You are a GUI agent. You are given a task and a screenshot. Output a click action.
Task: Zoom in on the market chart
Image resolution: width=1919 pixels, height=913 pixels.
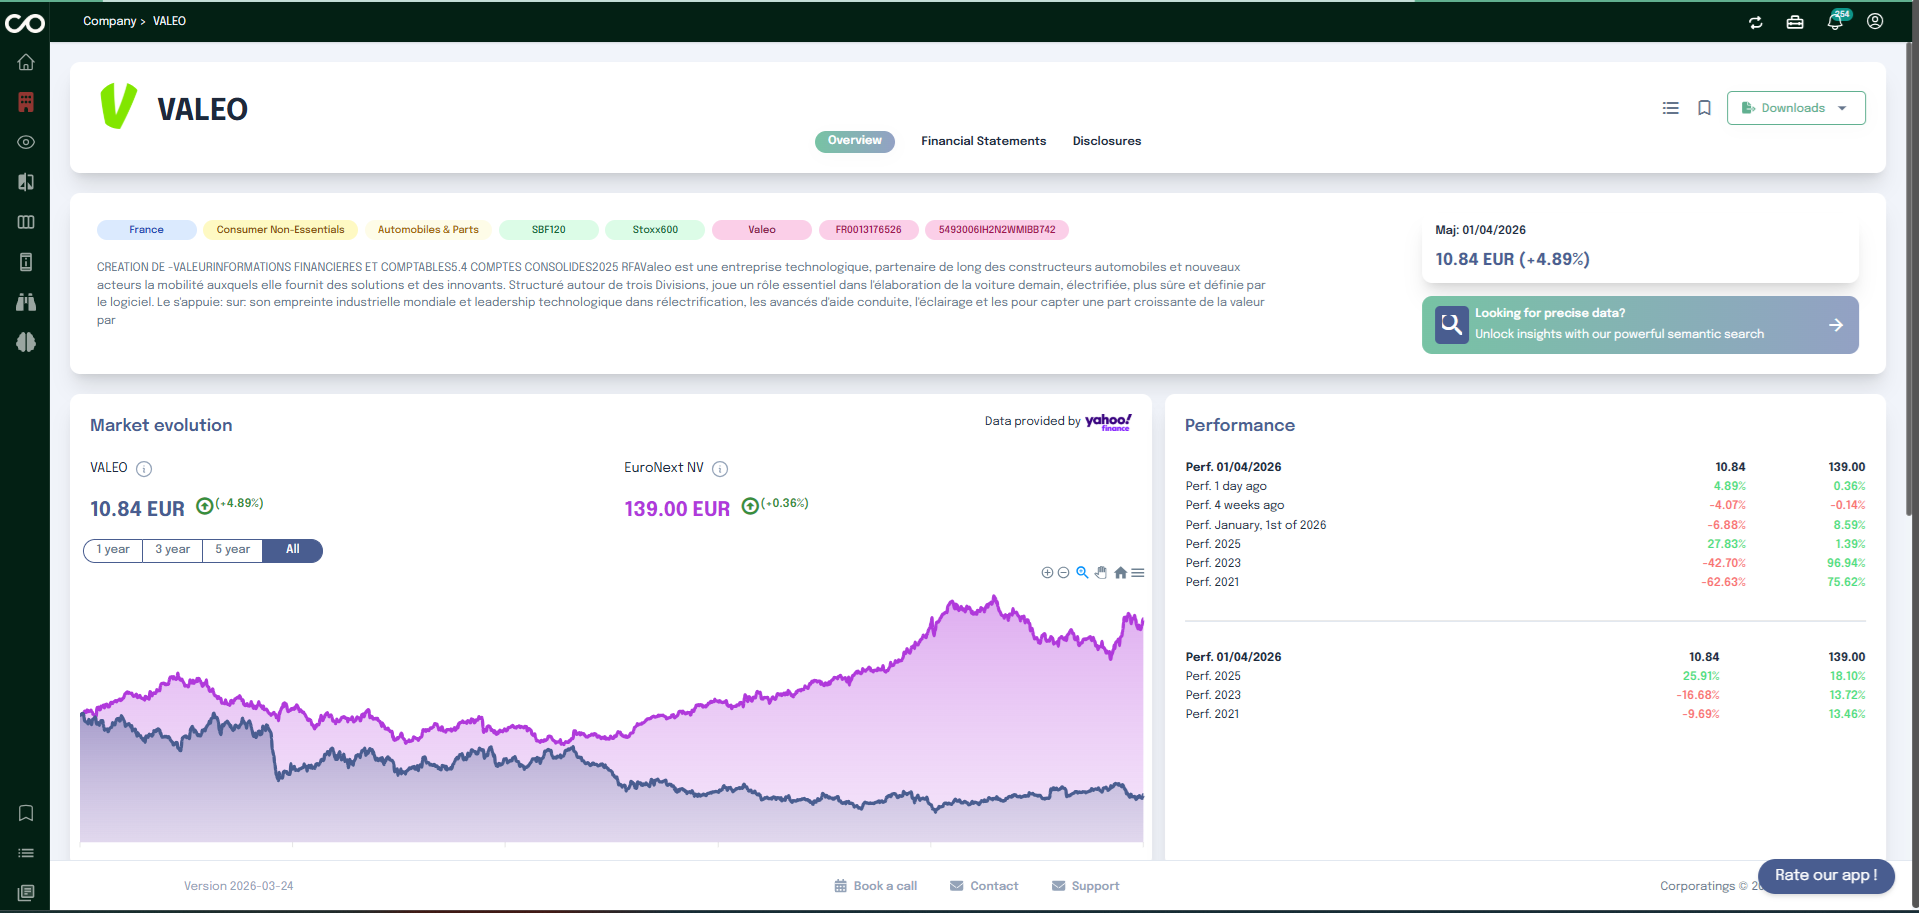click(1047, 572)
